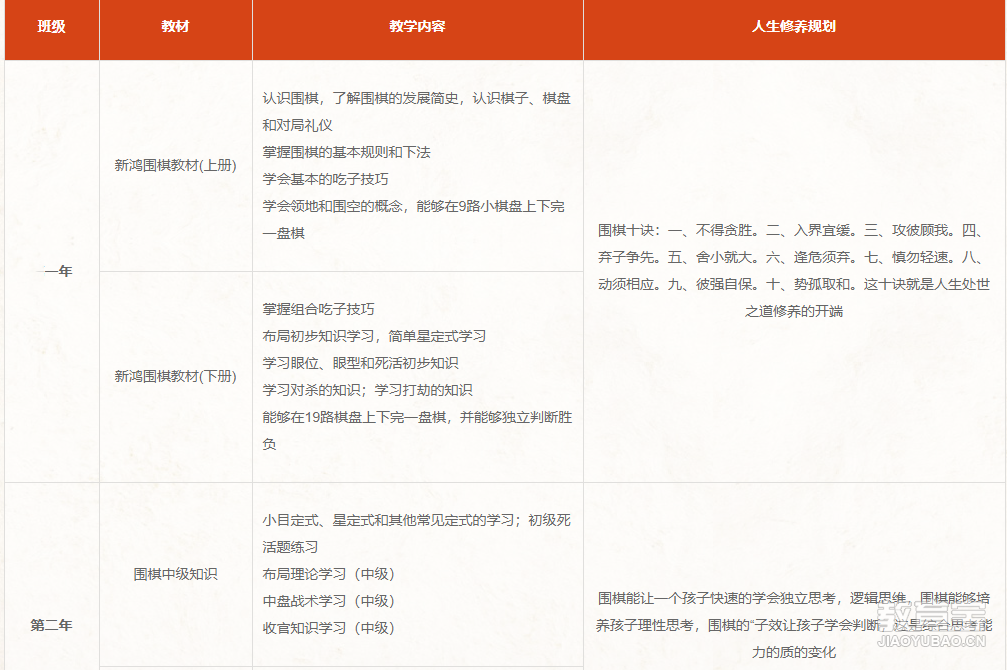Select the line starting 小目定式、星定式
This screenshot has width=1007, height=670.
416,534
